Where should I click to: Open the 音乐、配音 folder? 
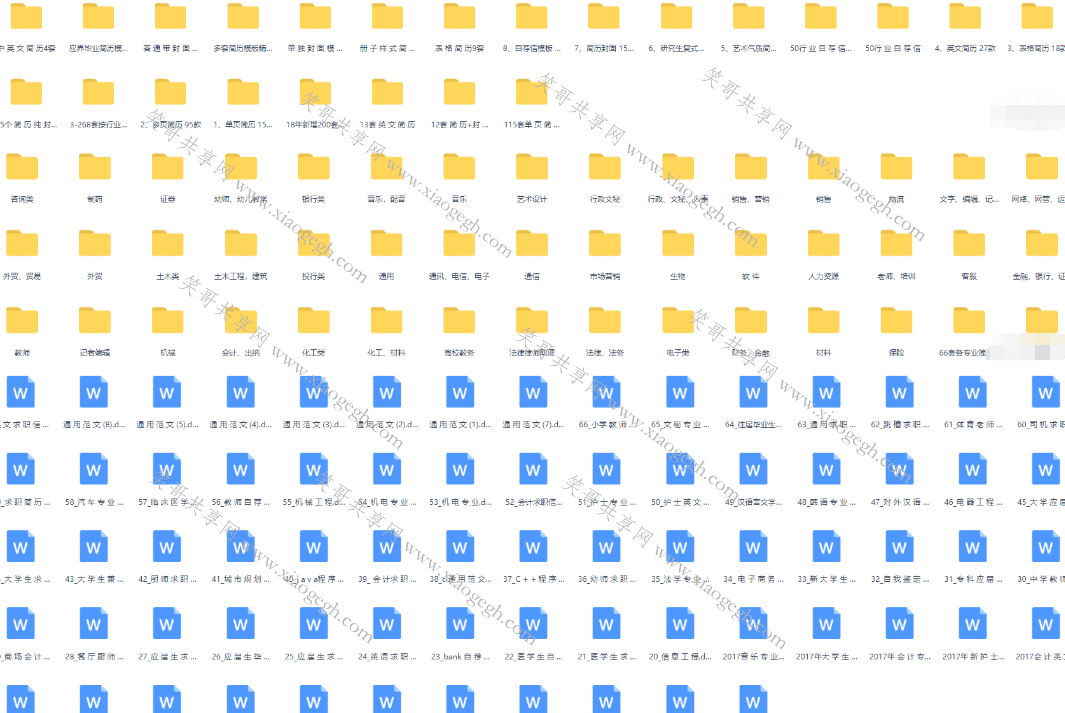tap(386, 167)
